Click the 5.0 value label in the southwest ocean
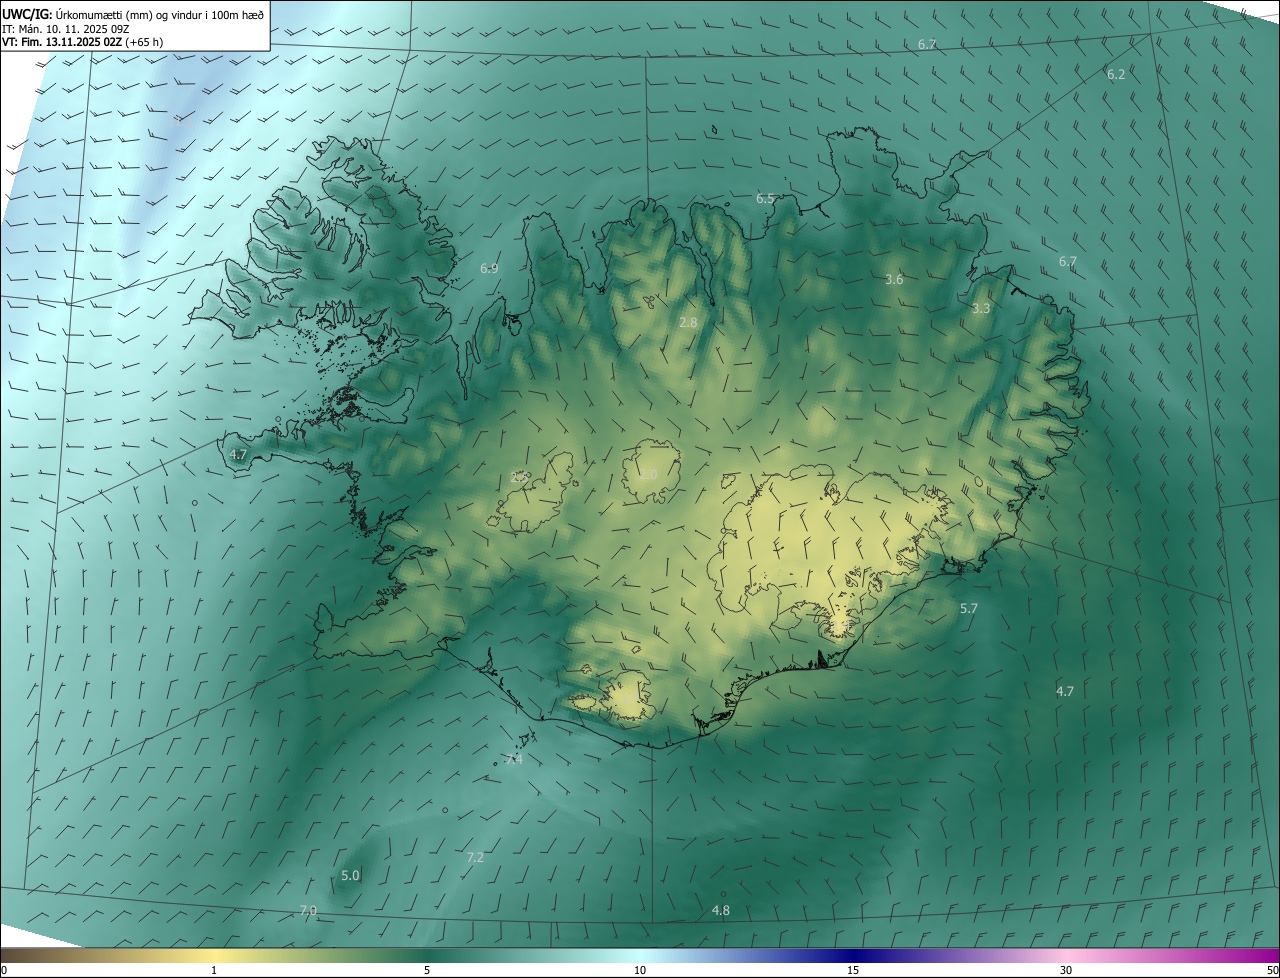Screen dimensions: 1280x978 pyautogui.click(x=350, y=876)
